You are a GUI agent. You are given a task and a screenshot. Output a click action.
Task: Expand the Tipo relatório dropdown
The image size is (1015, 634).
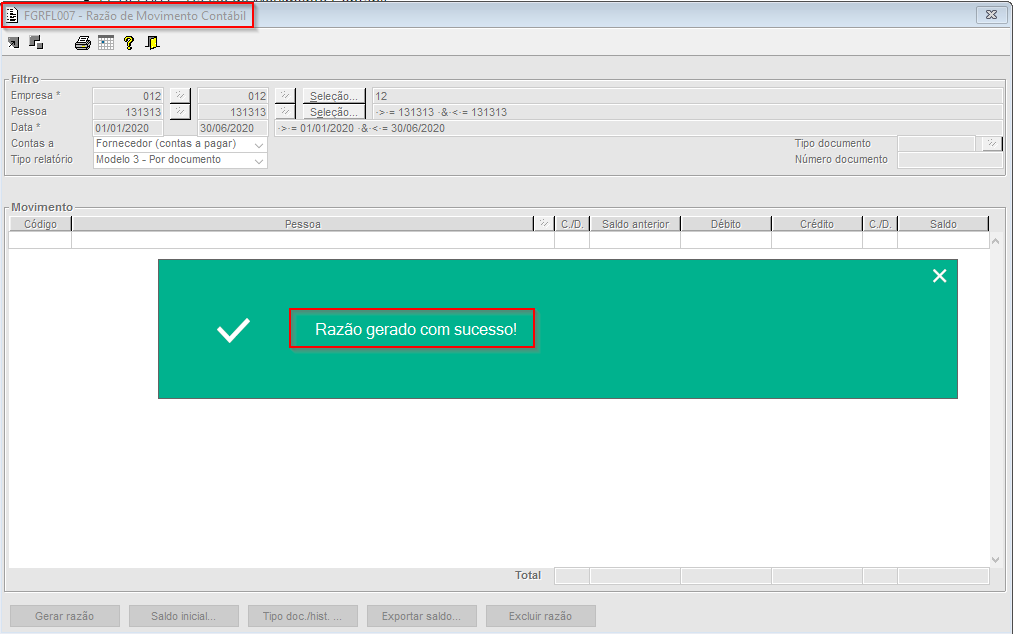[259, 161]
